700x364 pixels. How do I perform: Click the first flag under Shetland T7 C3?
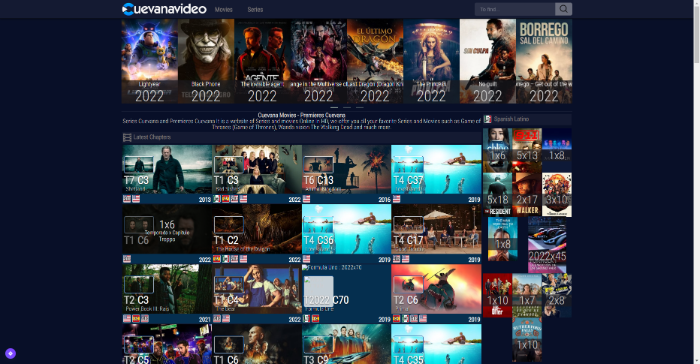tap(127, 199)
